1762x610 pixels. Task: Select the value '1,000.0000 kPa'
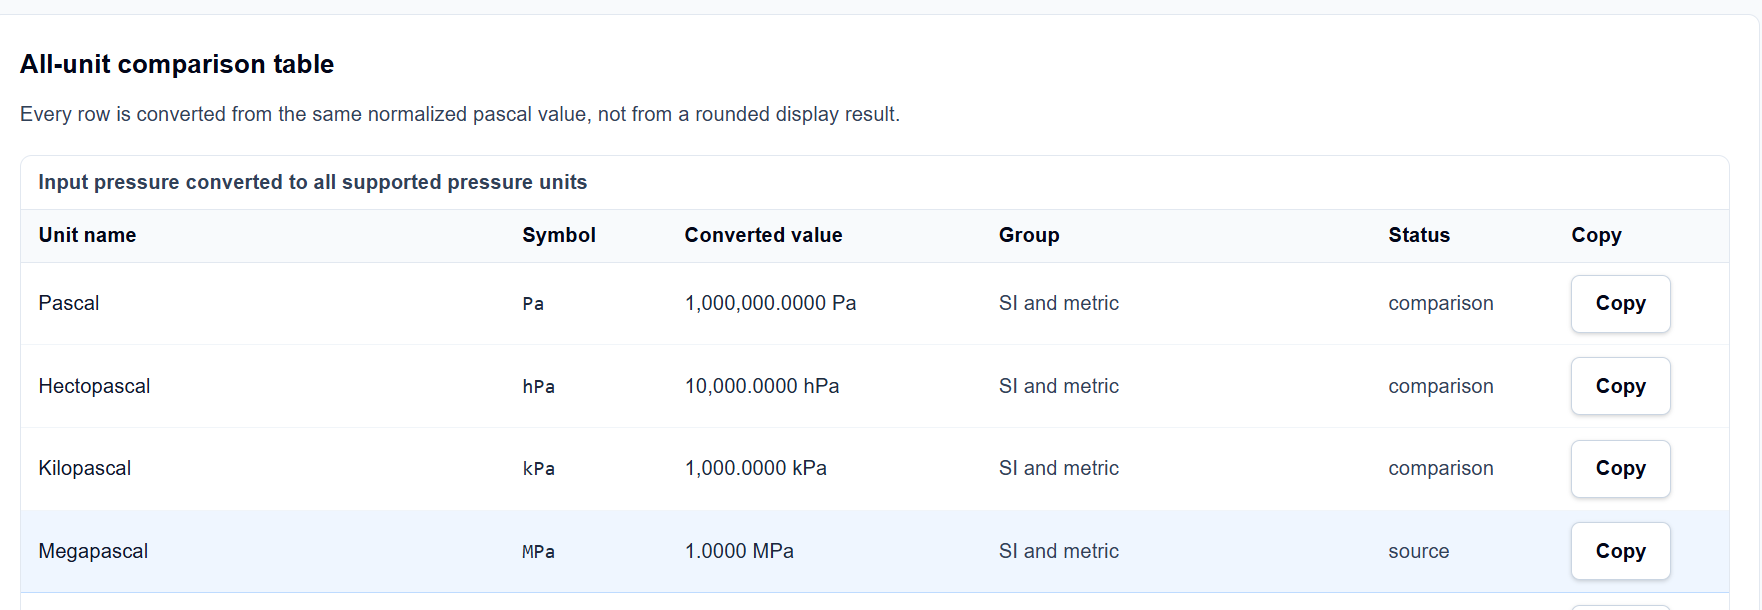point(755,468)
